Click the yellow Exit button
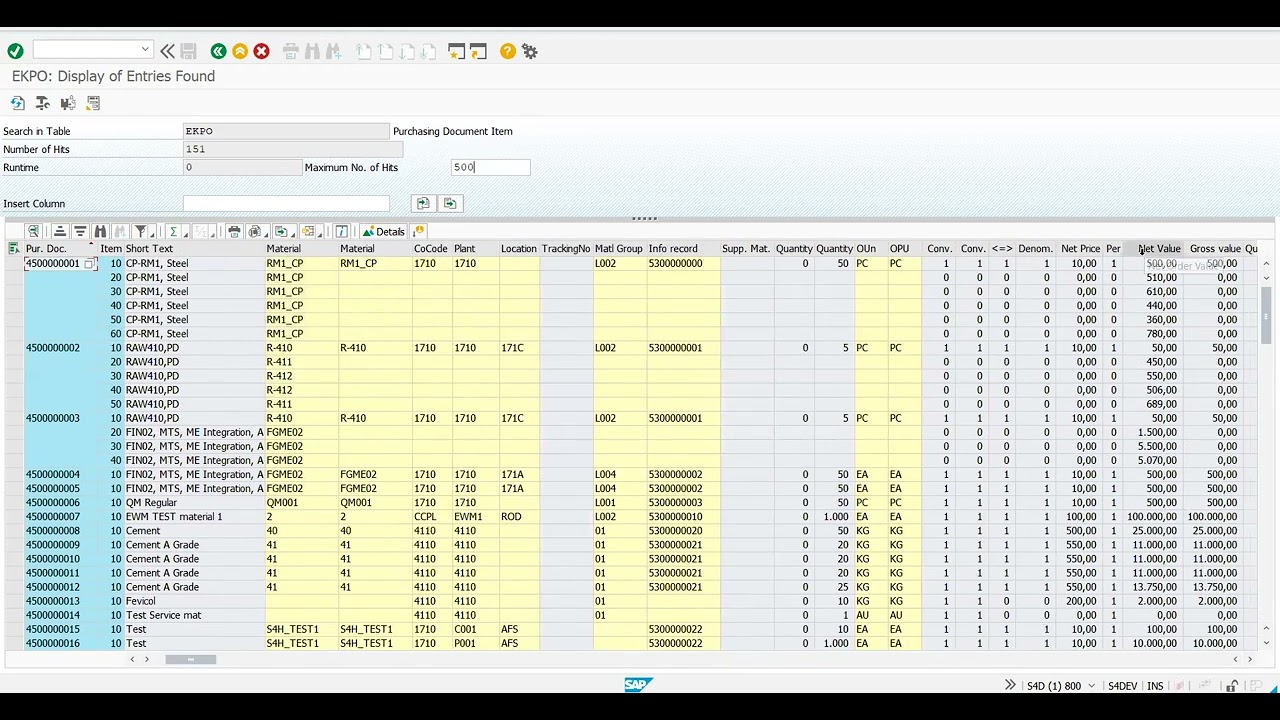This screenshot has width=1280, height=720. [x=240, y=51]
